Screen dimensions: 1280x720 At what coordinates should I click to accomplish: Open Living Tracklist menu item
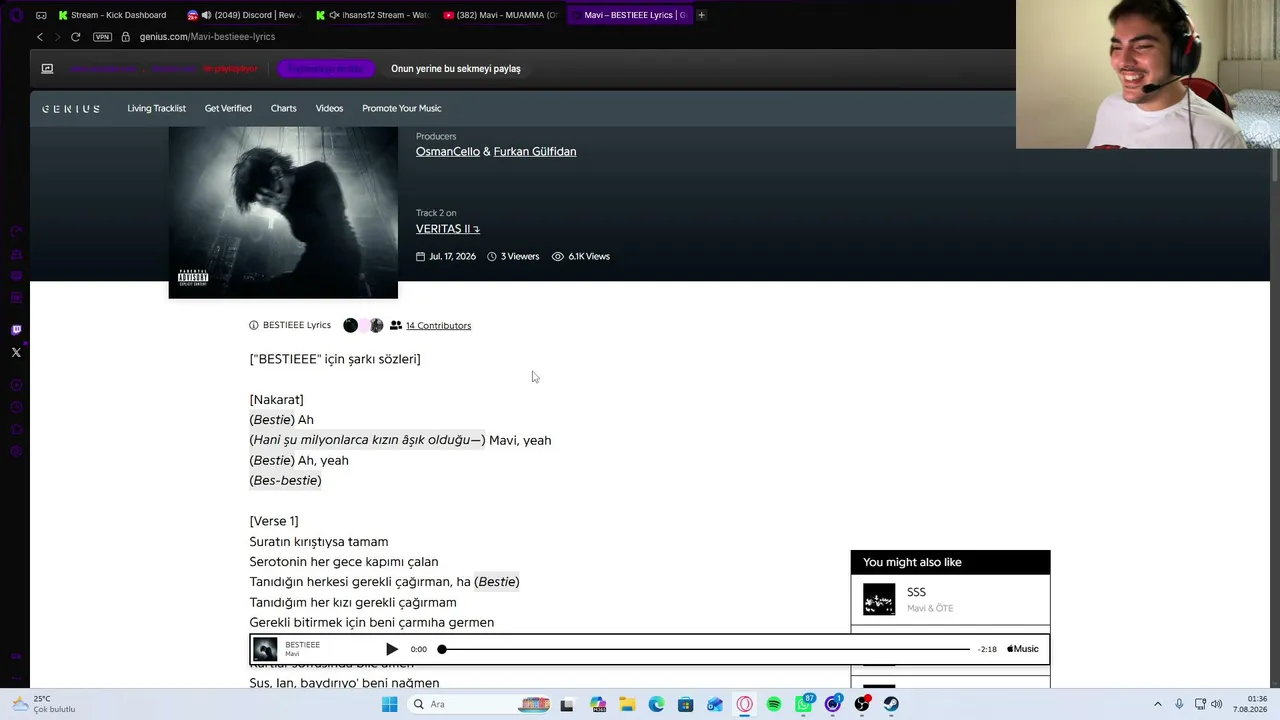click(156, 108)
